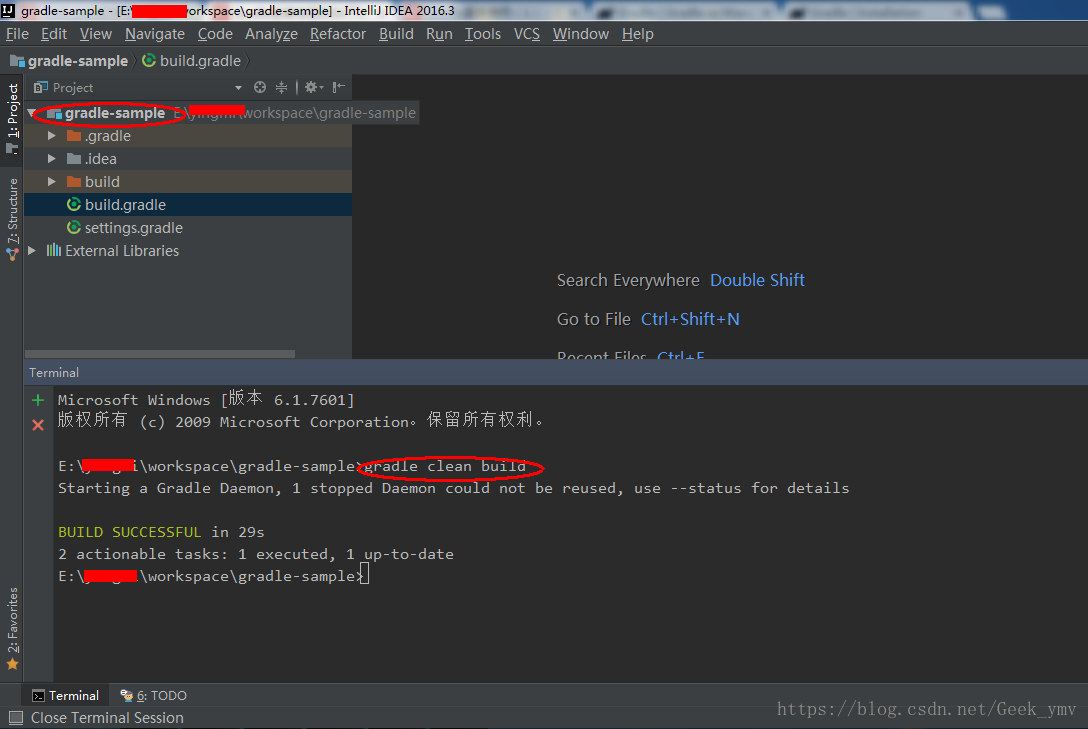Open the Build menu
This screenshot has height=729, width=1088.
pos(396,34)
